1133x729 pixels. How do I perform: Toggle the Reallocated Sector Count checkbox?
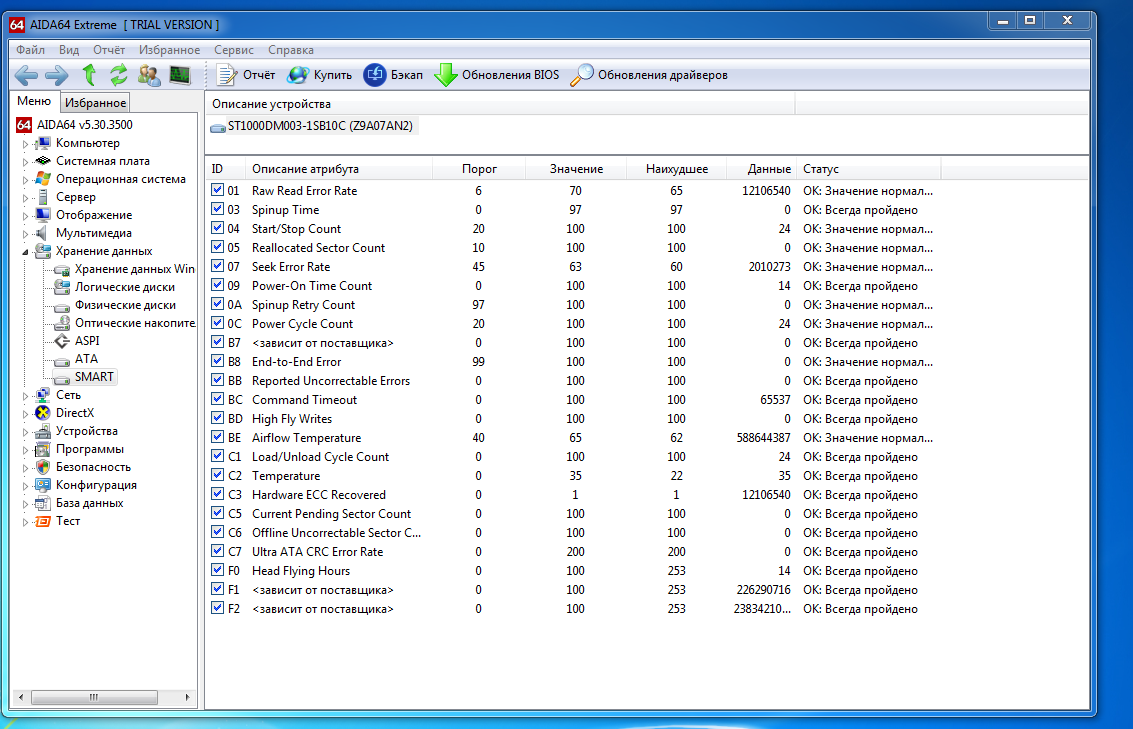click(217, 247)
